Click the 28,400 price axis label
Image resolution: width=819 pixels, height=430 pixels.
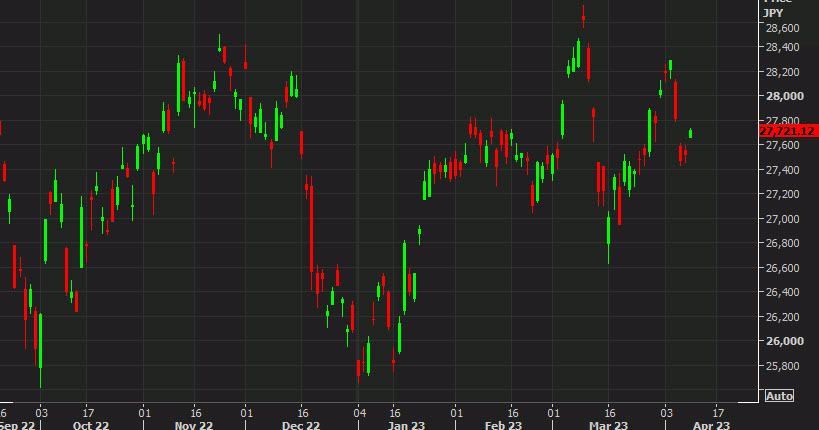(782, 48)
